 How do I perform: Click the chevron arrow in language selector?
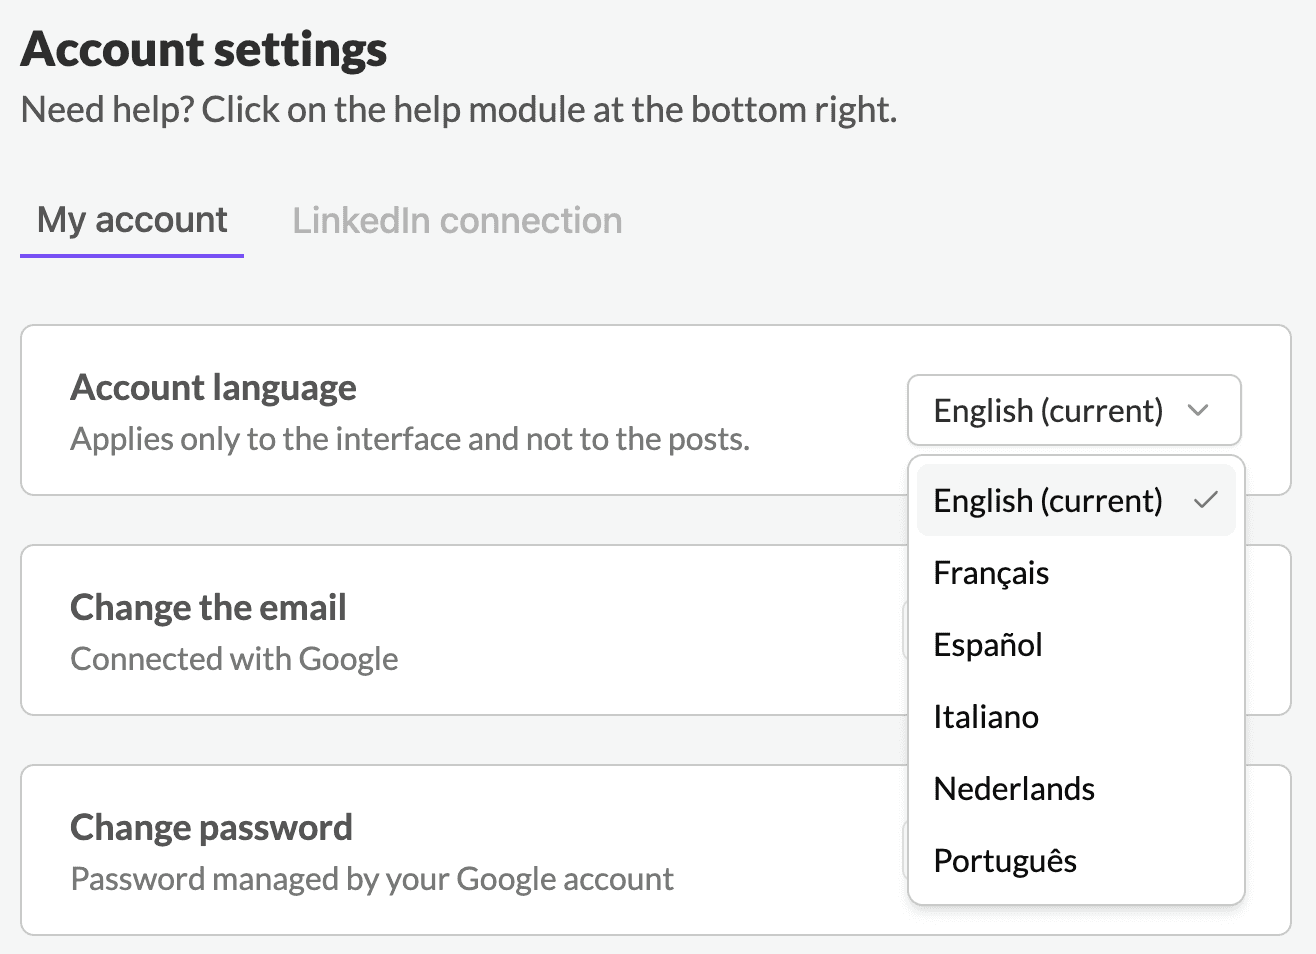1197,410
